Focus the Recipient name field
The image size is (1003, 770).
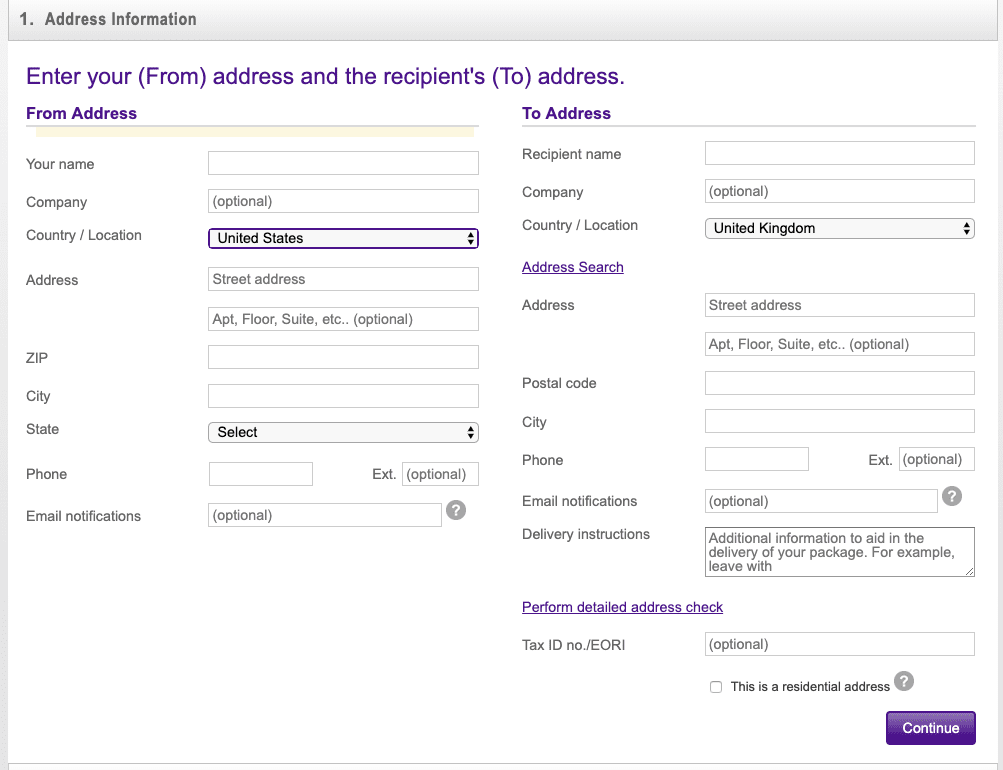839,153
